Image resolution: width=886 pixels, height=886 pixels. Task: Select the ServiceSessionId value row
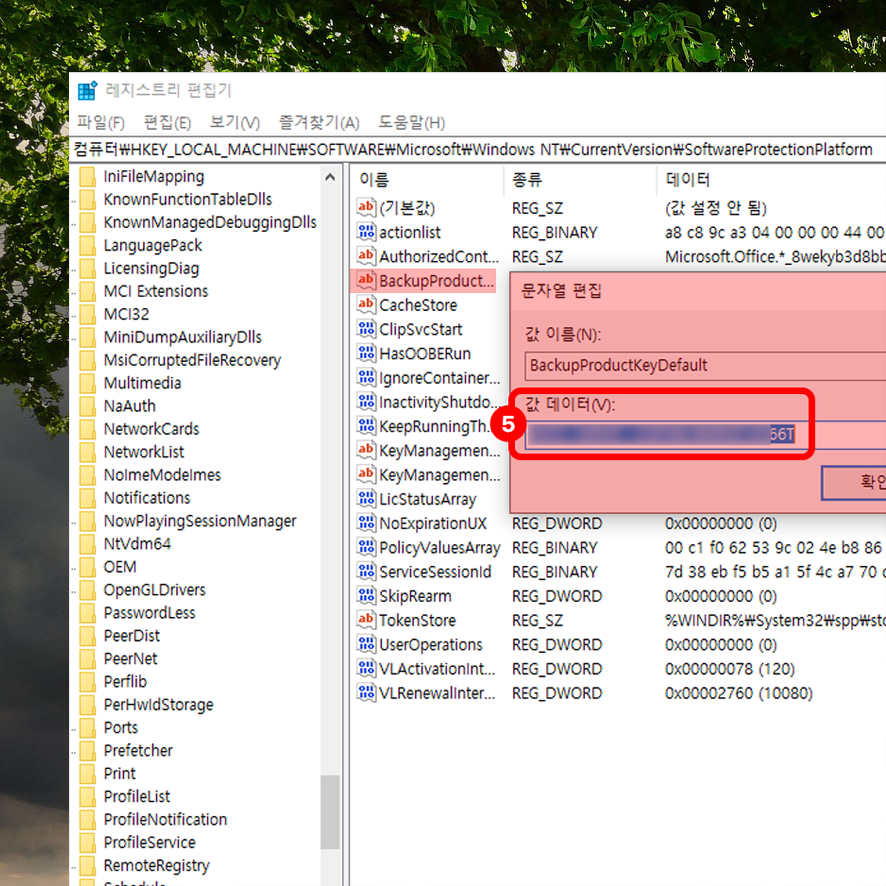coord(620,572)
